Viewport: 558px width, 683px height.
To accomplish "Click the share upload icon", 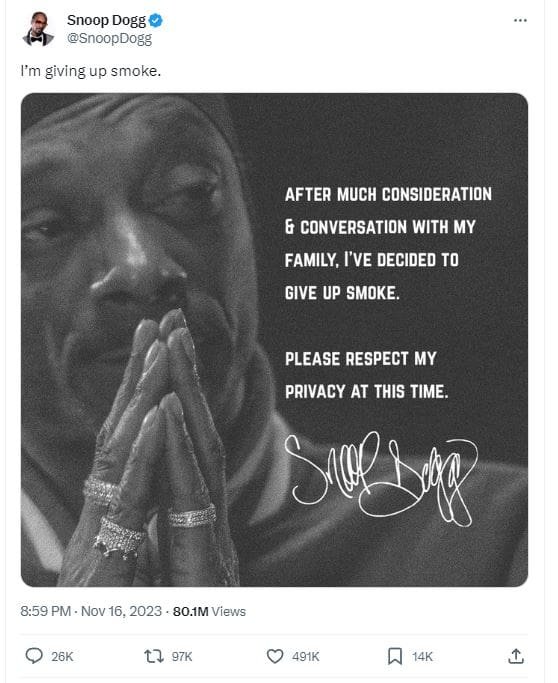I will click(516, 656).
